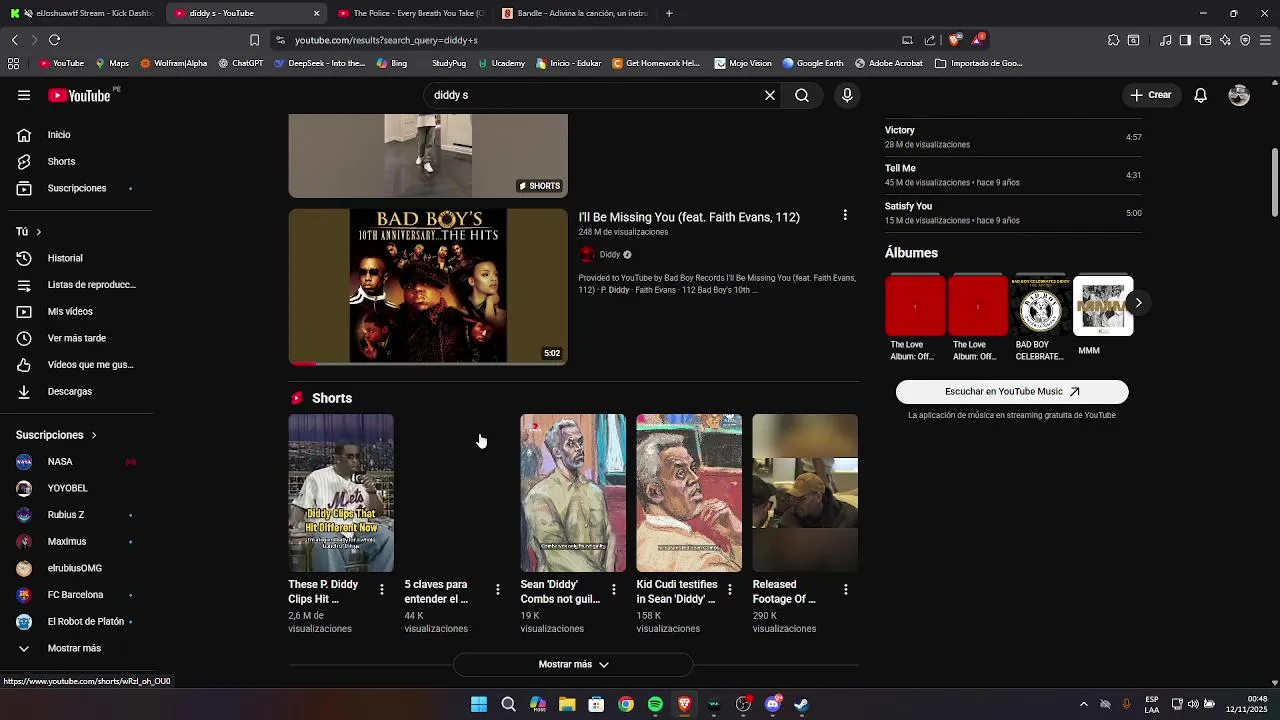The height and width of the screenshot is (720, 1280).
Task: Open options for I'll Be Missing You
Action: coord(845,216)
